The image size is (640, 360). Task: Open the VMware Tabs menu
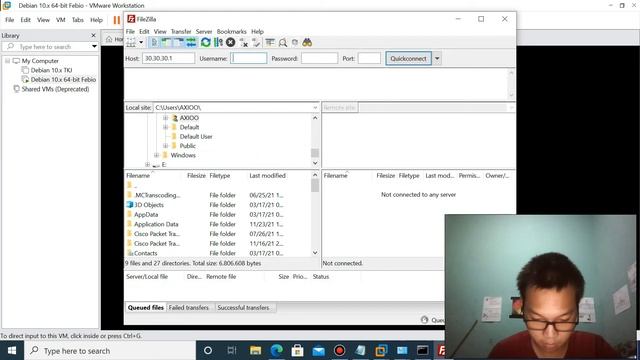click(78, 20)
